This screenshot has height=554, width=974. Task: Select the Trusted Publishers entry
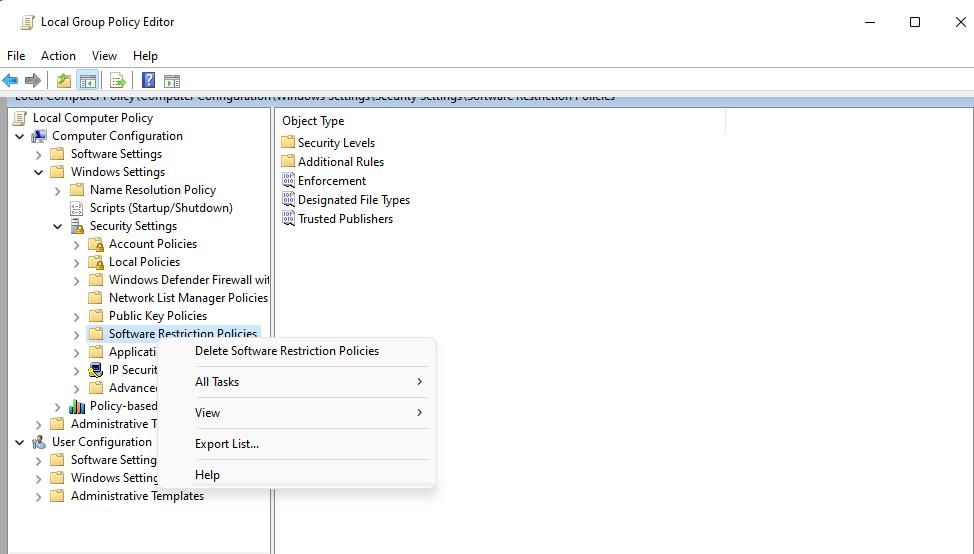coord(345,219)
